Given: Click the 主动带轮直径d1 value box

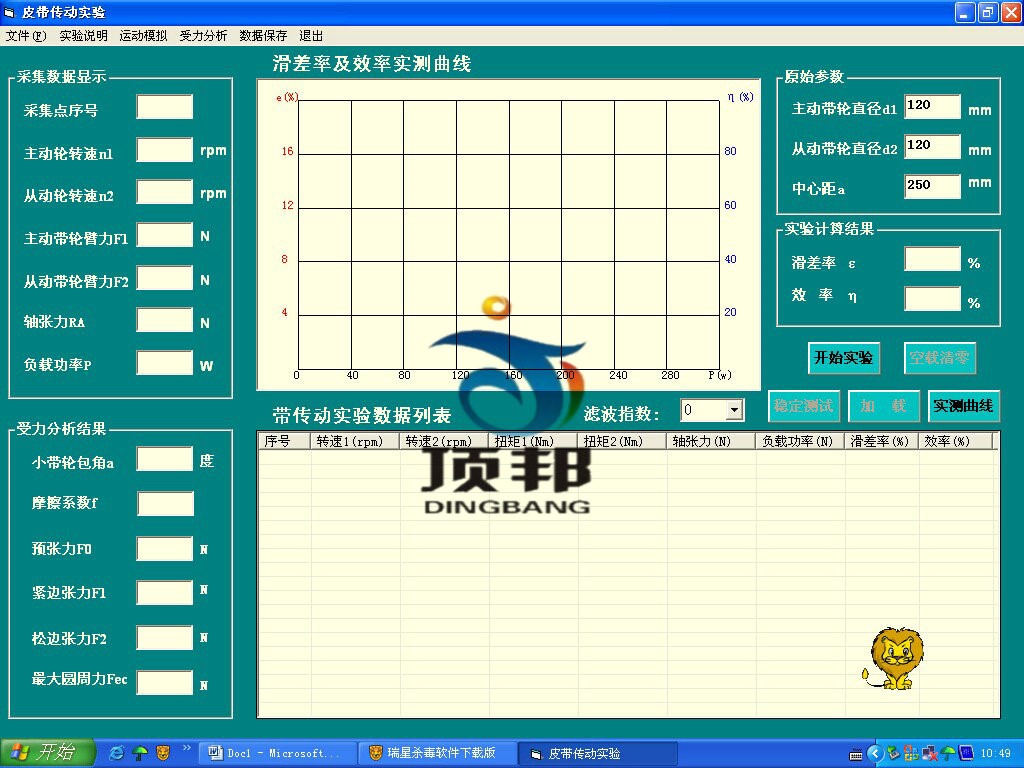Looking at the screenshot, I should click(932, 107).
